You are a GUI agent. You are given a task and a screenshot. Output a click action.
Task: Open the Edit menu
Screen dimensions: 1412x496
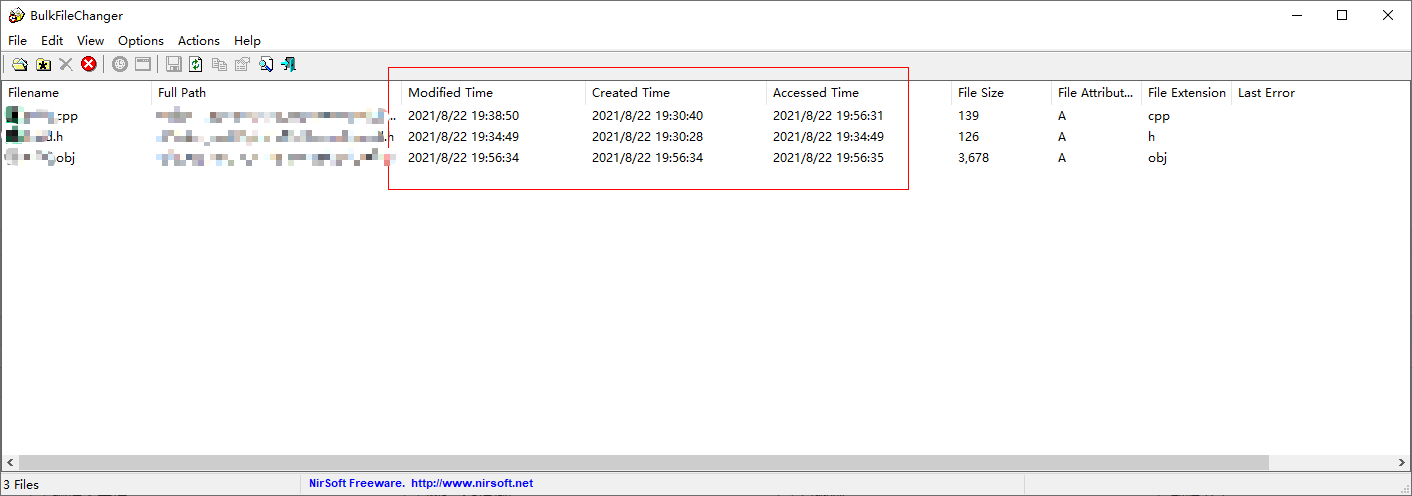tap(52, 41)
